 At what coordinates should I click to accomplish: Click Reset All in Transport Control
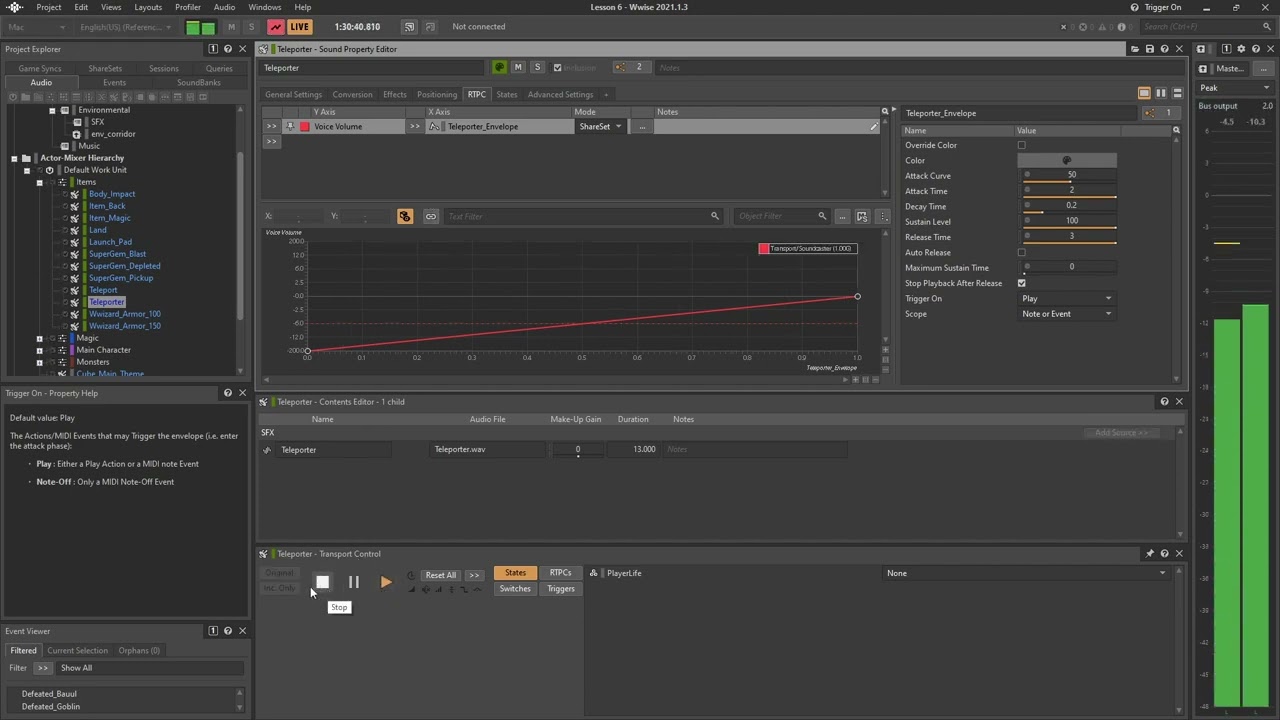point(440,575)
